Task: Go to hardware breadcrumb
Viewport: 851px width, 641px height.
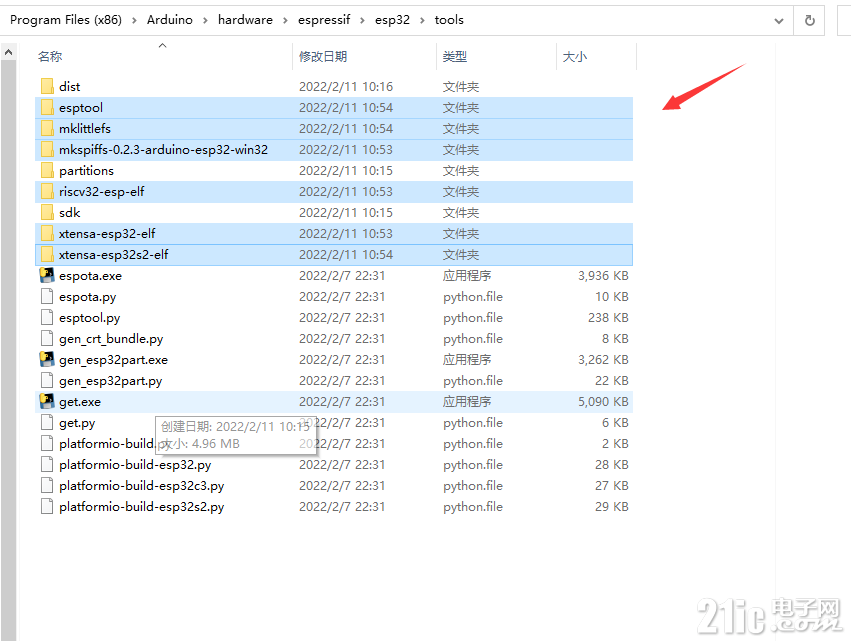Action: tap(245, 20)
